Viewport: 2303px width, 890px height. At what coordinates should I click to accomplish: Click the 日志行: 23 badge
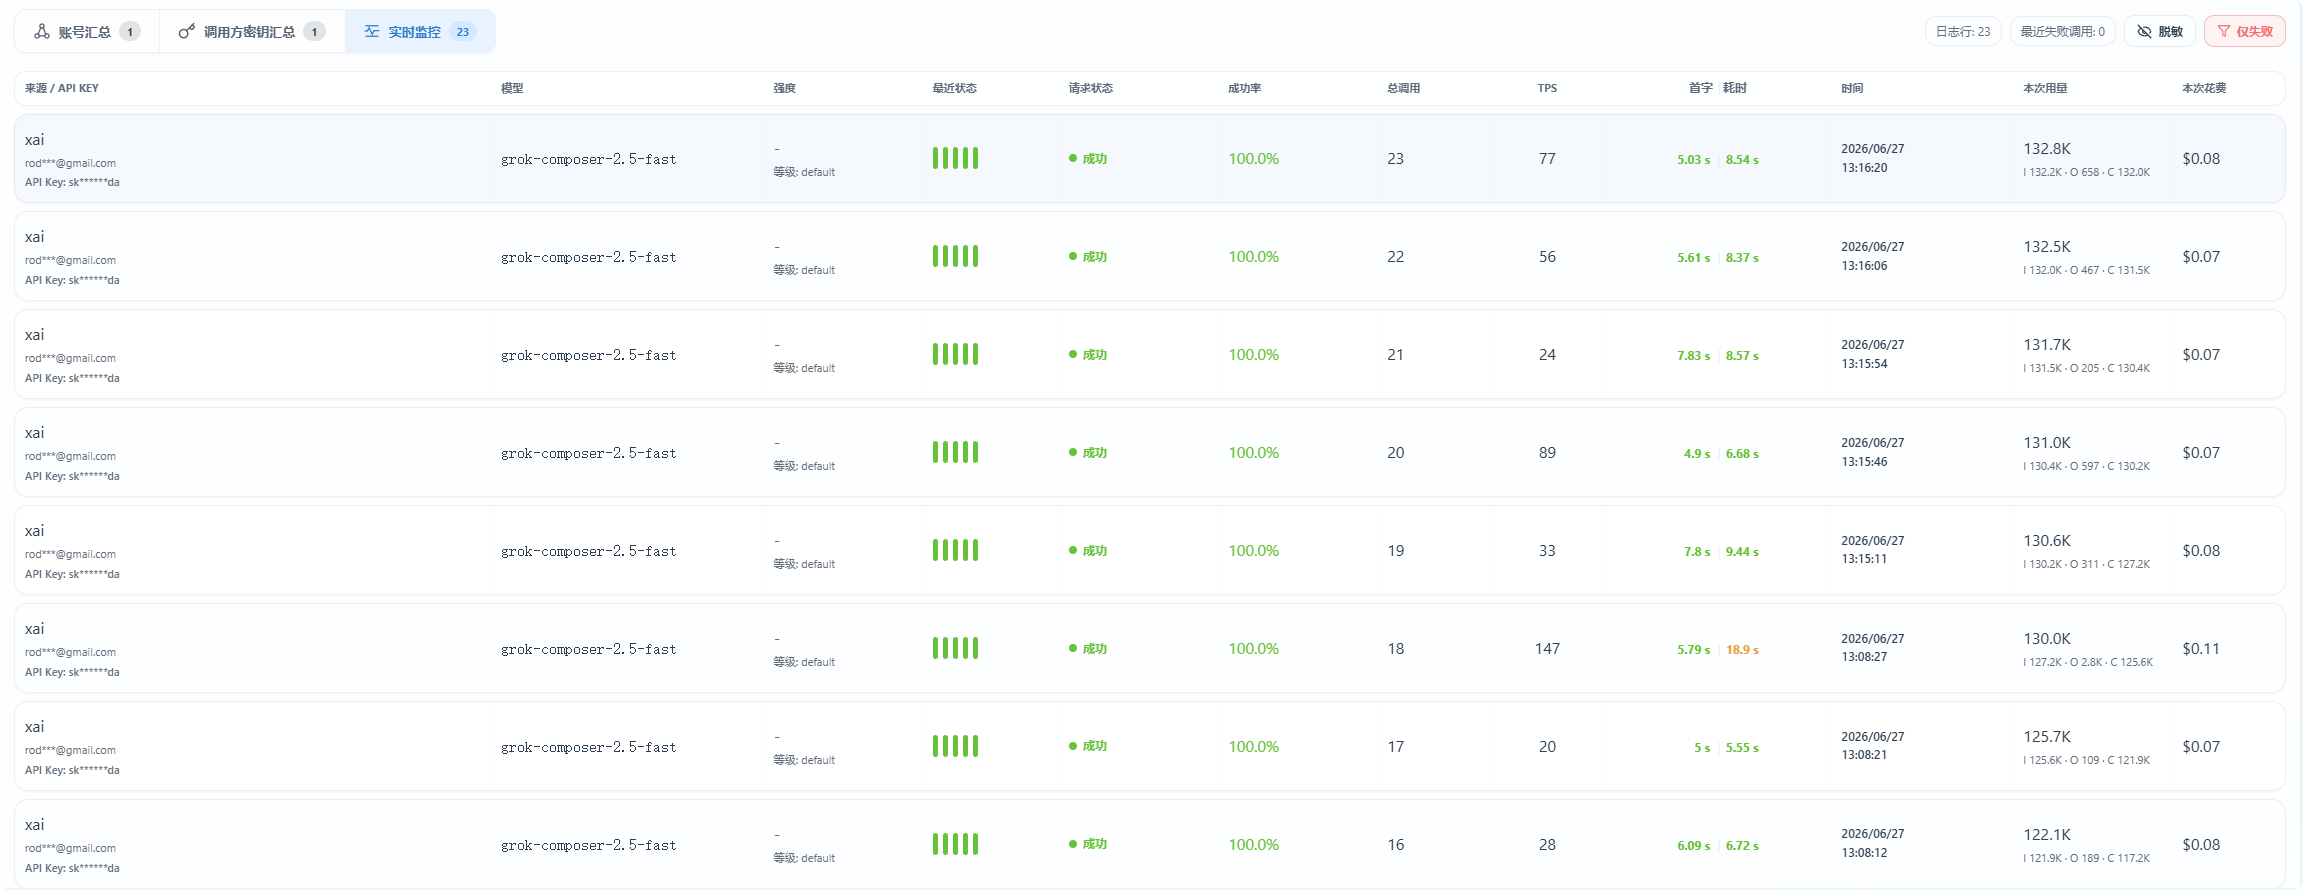[1963, 32]
